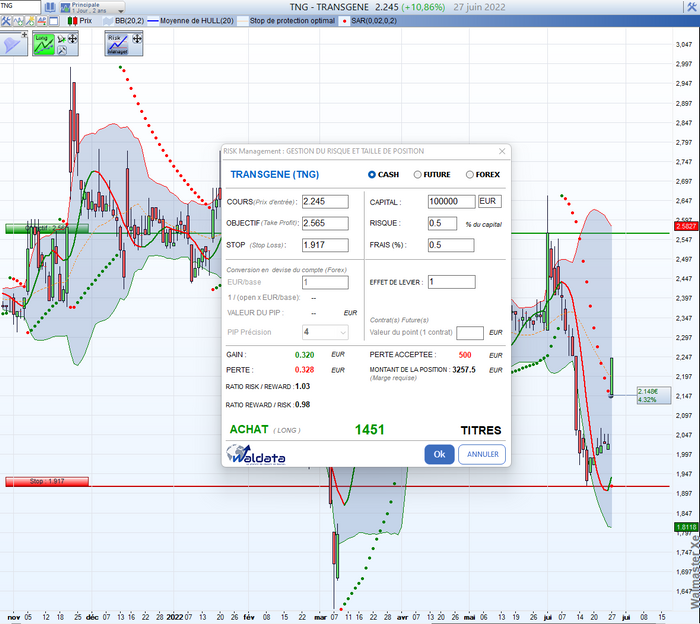Click the blue funnel filter widget
Image resolution: width=700 pixels, height=624 pixels.
pos(12,45)
